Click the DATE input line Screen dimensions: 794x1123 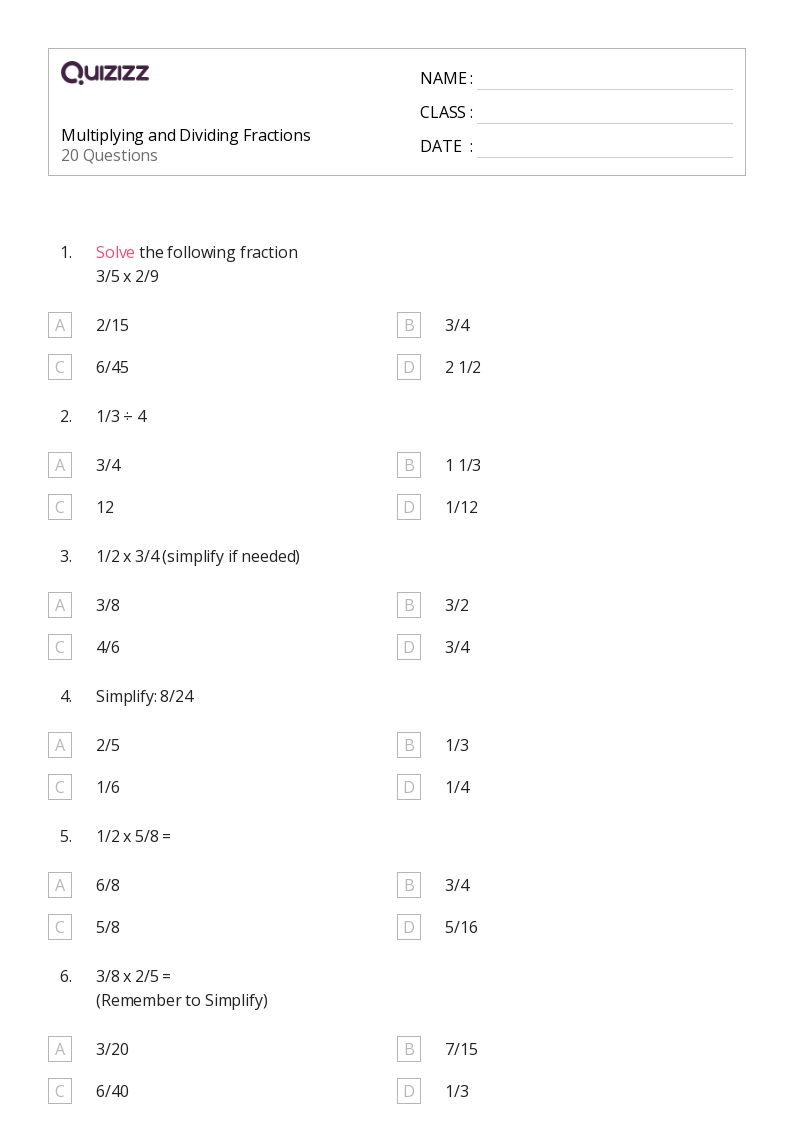tap(604, 147)
